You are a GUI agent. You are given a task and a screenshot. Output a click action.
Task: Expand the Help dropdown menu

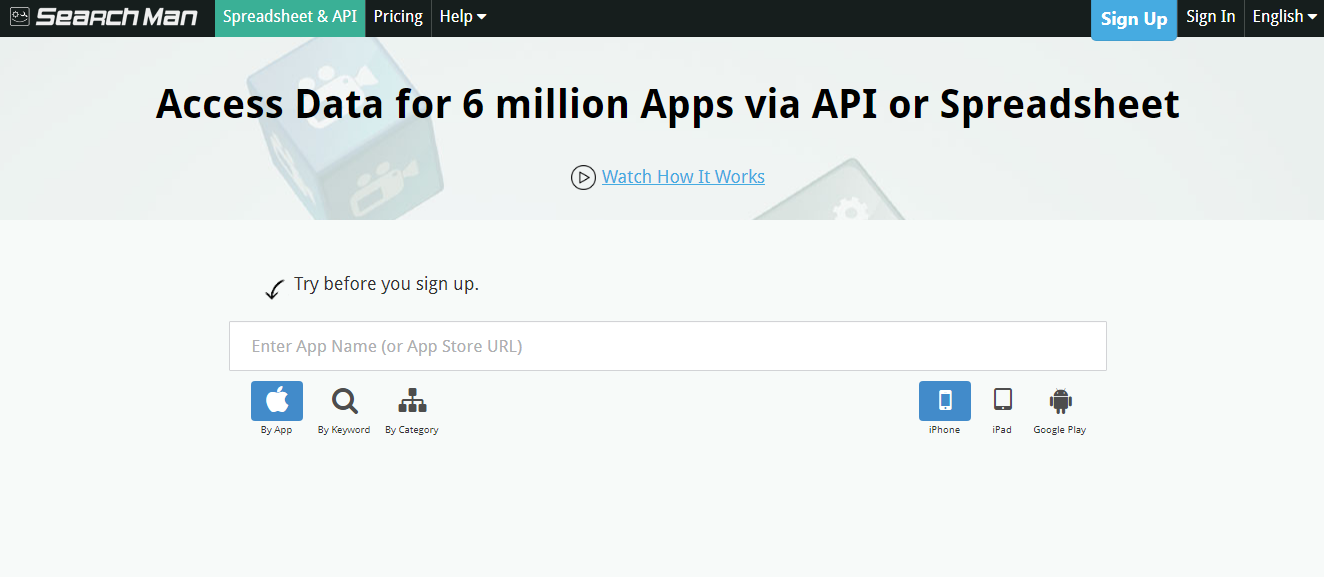click(x=463, y=17)
